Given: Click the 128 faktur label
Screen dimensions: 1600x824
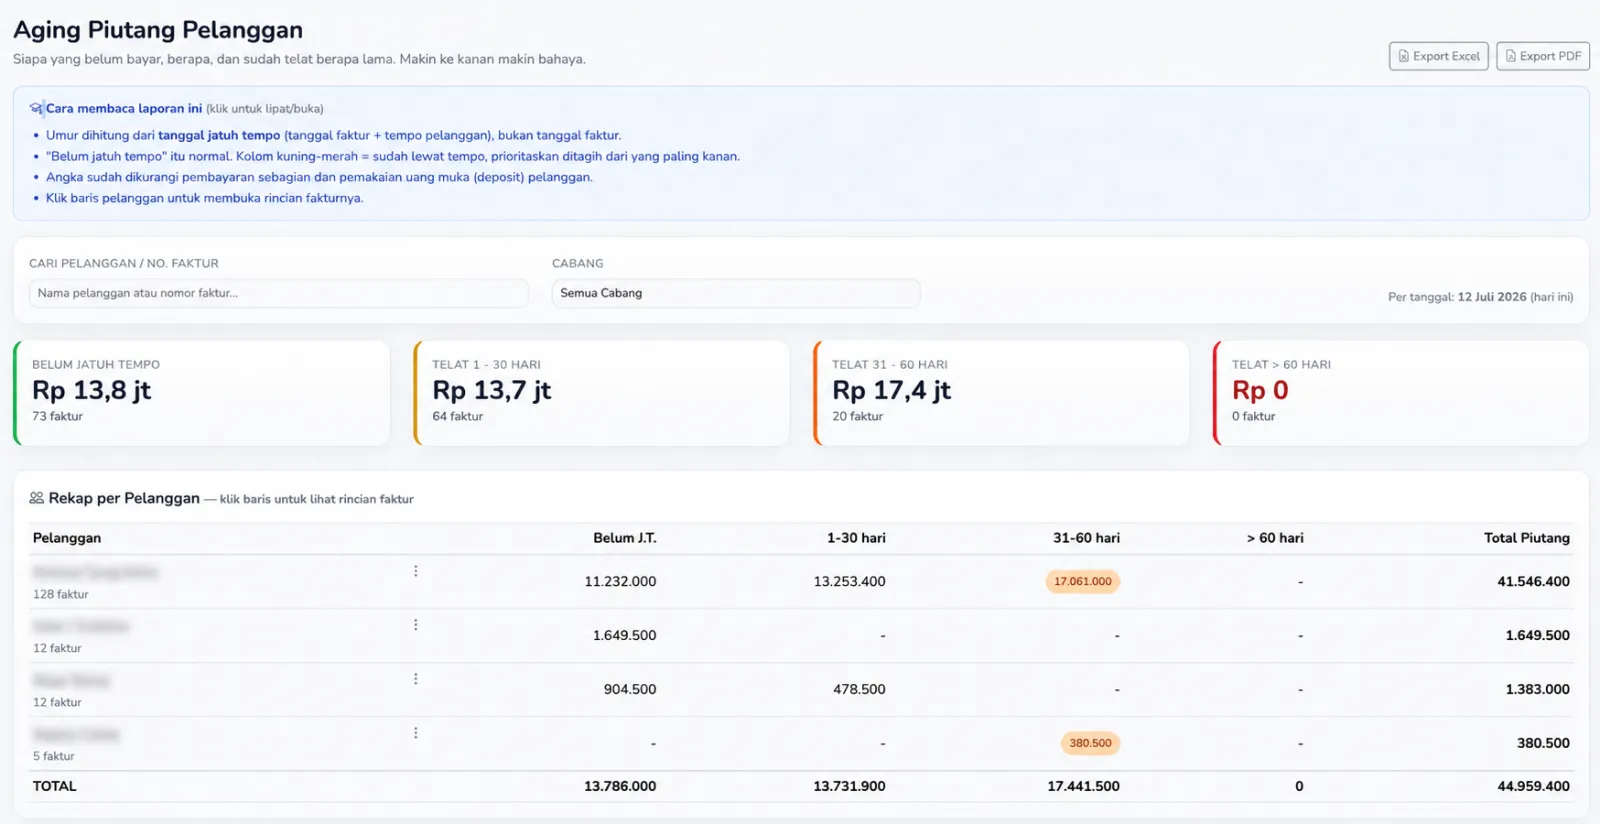Looking at the screenshot, I should (x=61, y=594).
